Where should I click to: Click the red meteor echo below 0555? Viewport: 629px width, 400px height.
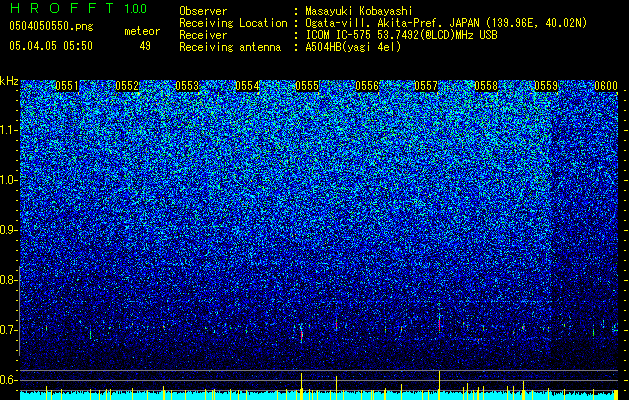click(301, 335)
